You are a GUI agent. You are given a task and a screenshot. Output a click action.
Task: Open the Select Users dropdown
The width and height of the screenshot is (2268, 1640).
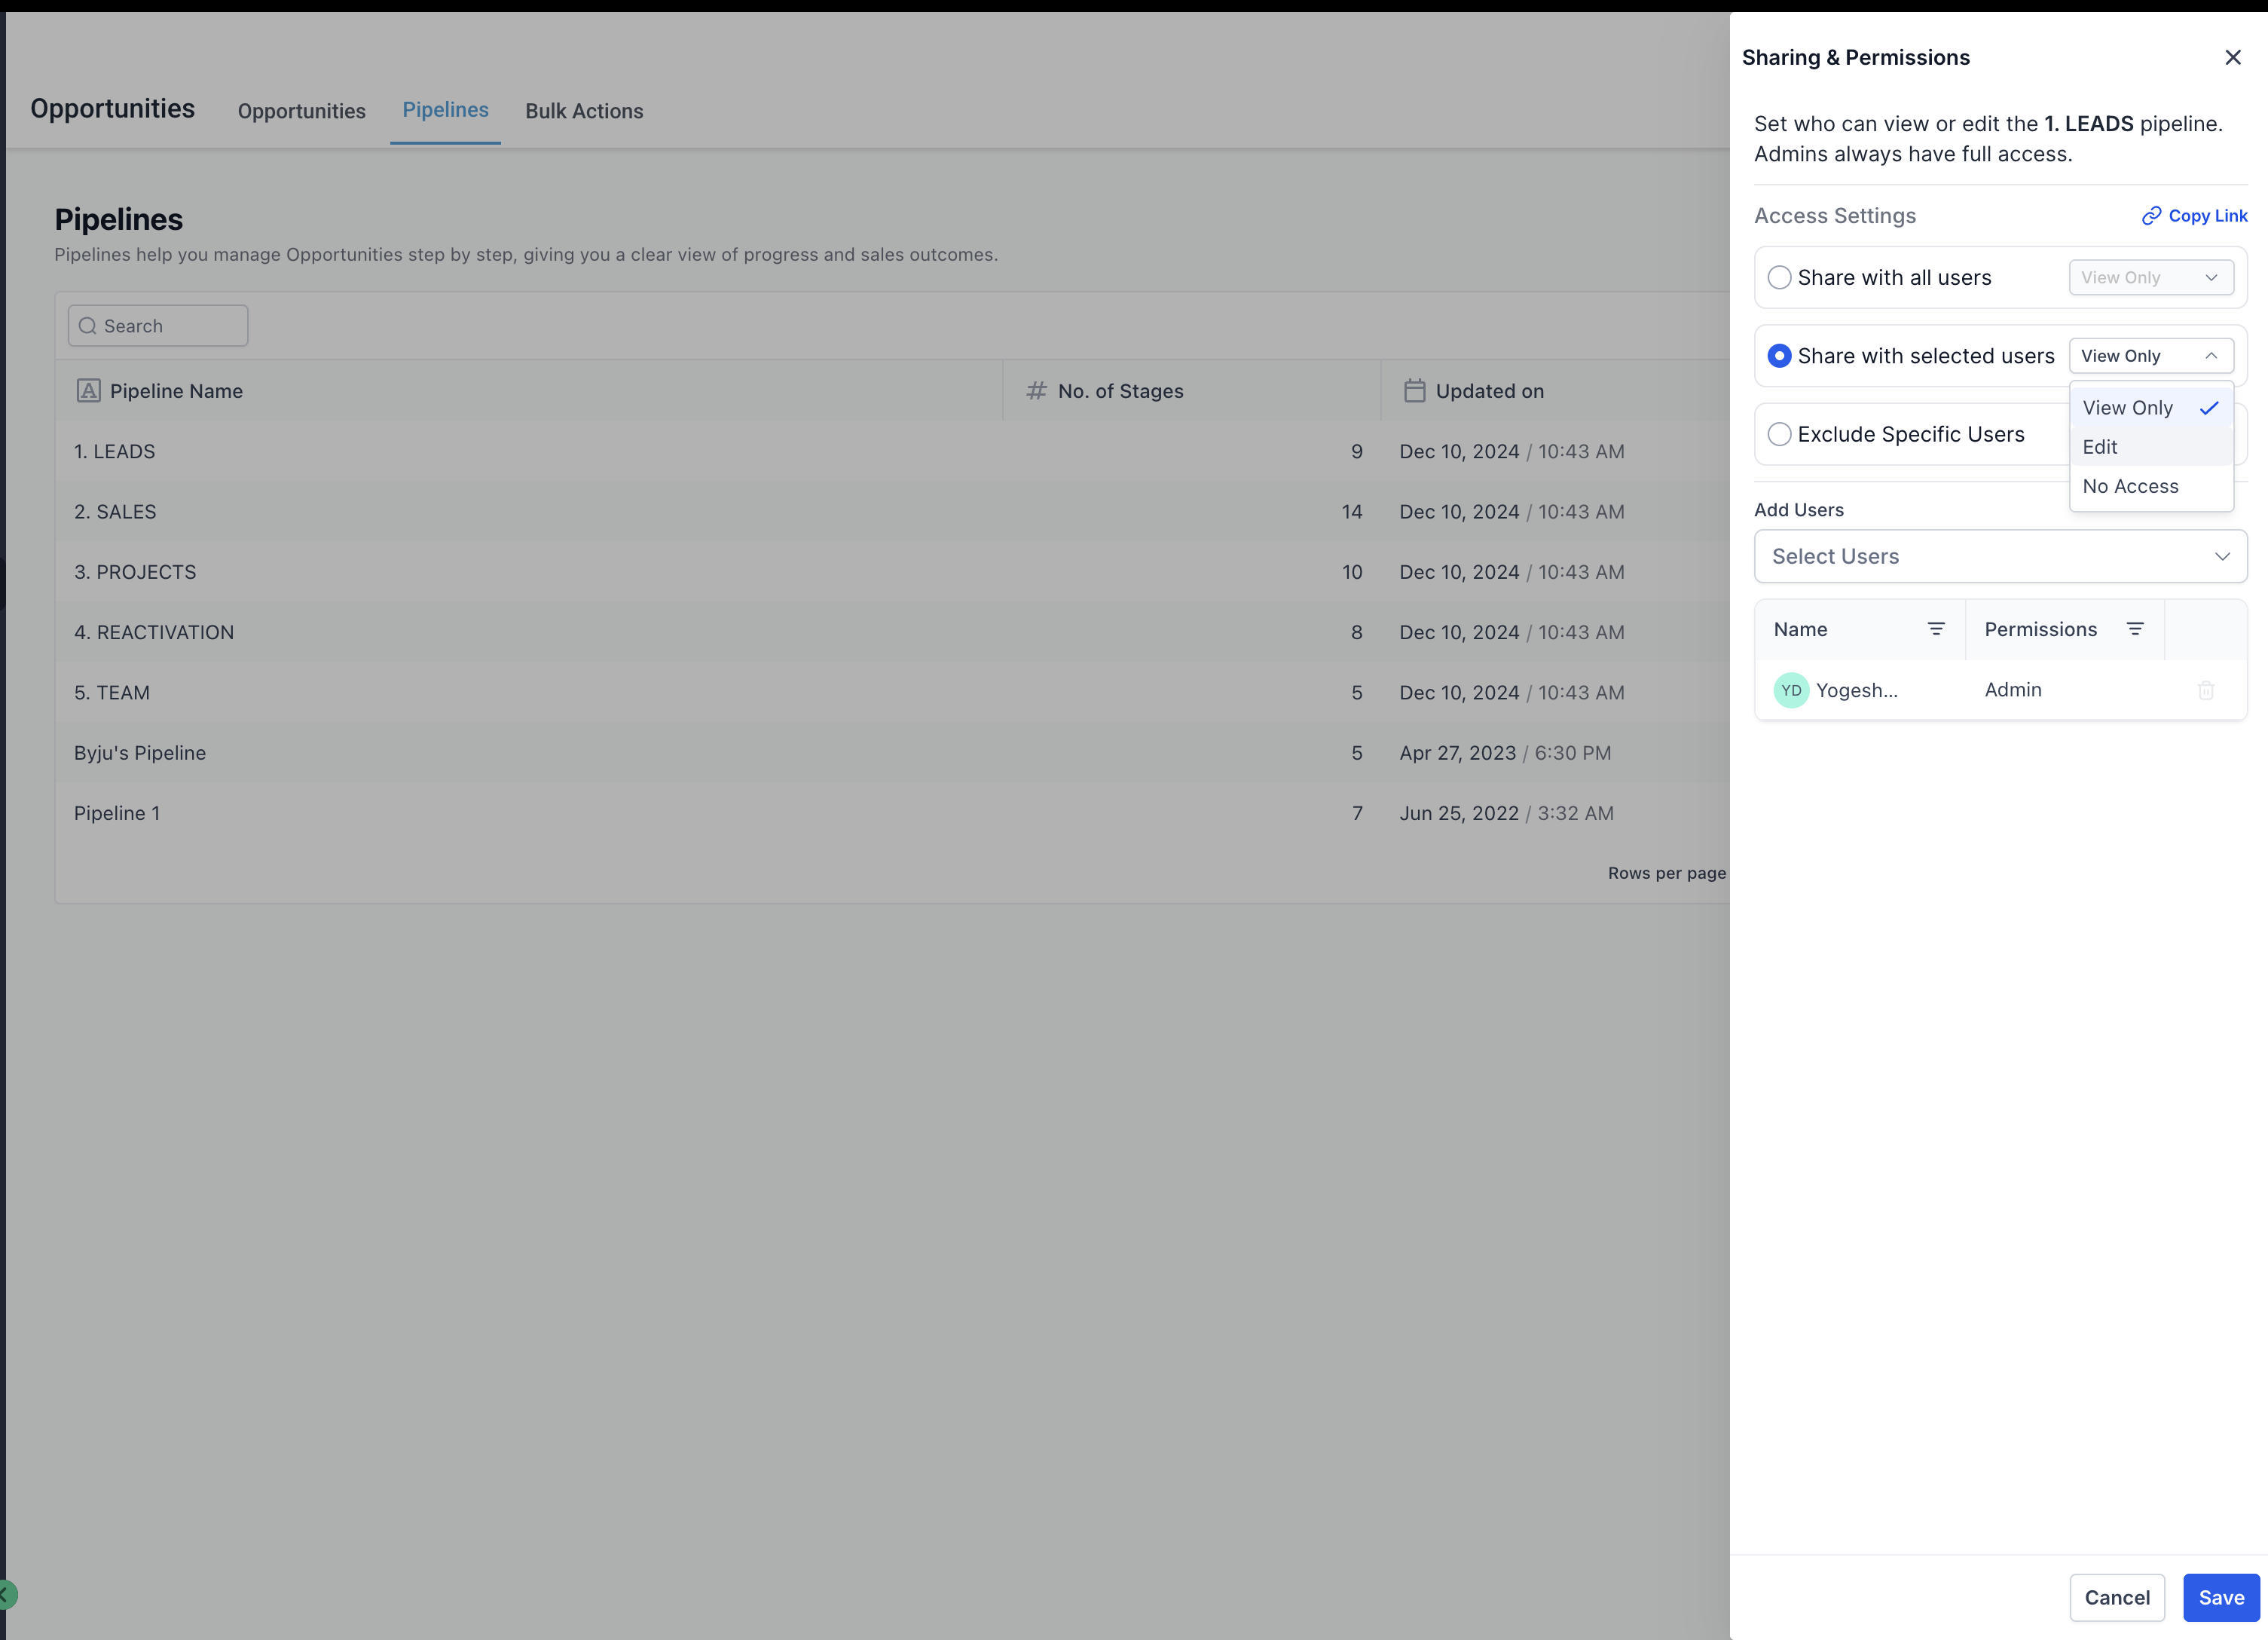2000,556
